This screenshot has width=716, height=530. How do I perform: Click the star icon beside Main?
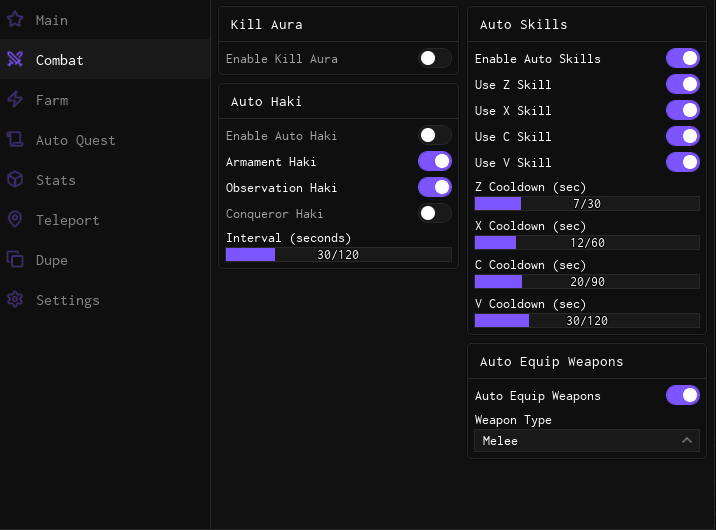15,19
